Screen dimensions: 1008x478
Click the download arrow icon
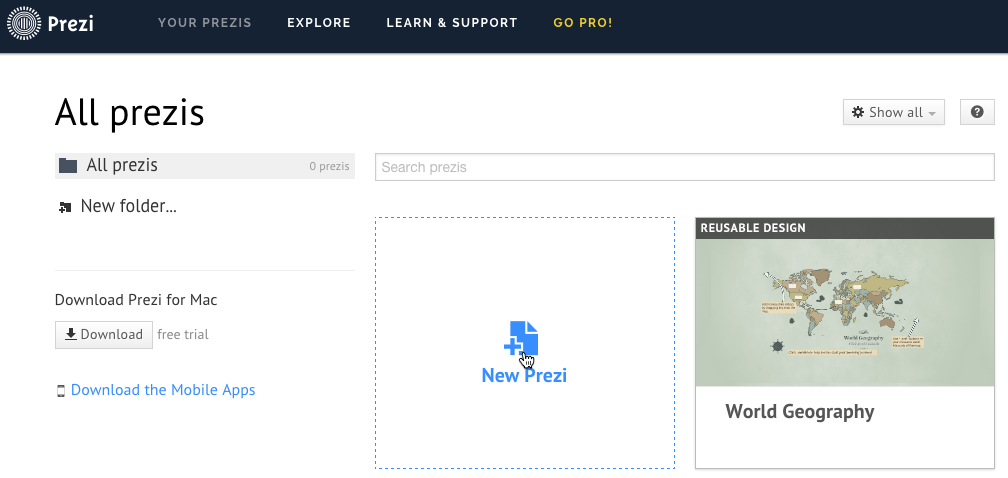[x=71, y=335]
